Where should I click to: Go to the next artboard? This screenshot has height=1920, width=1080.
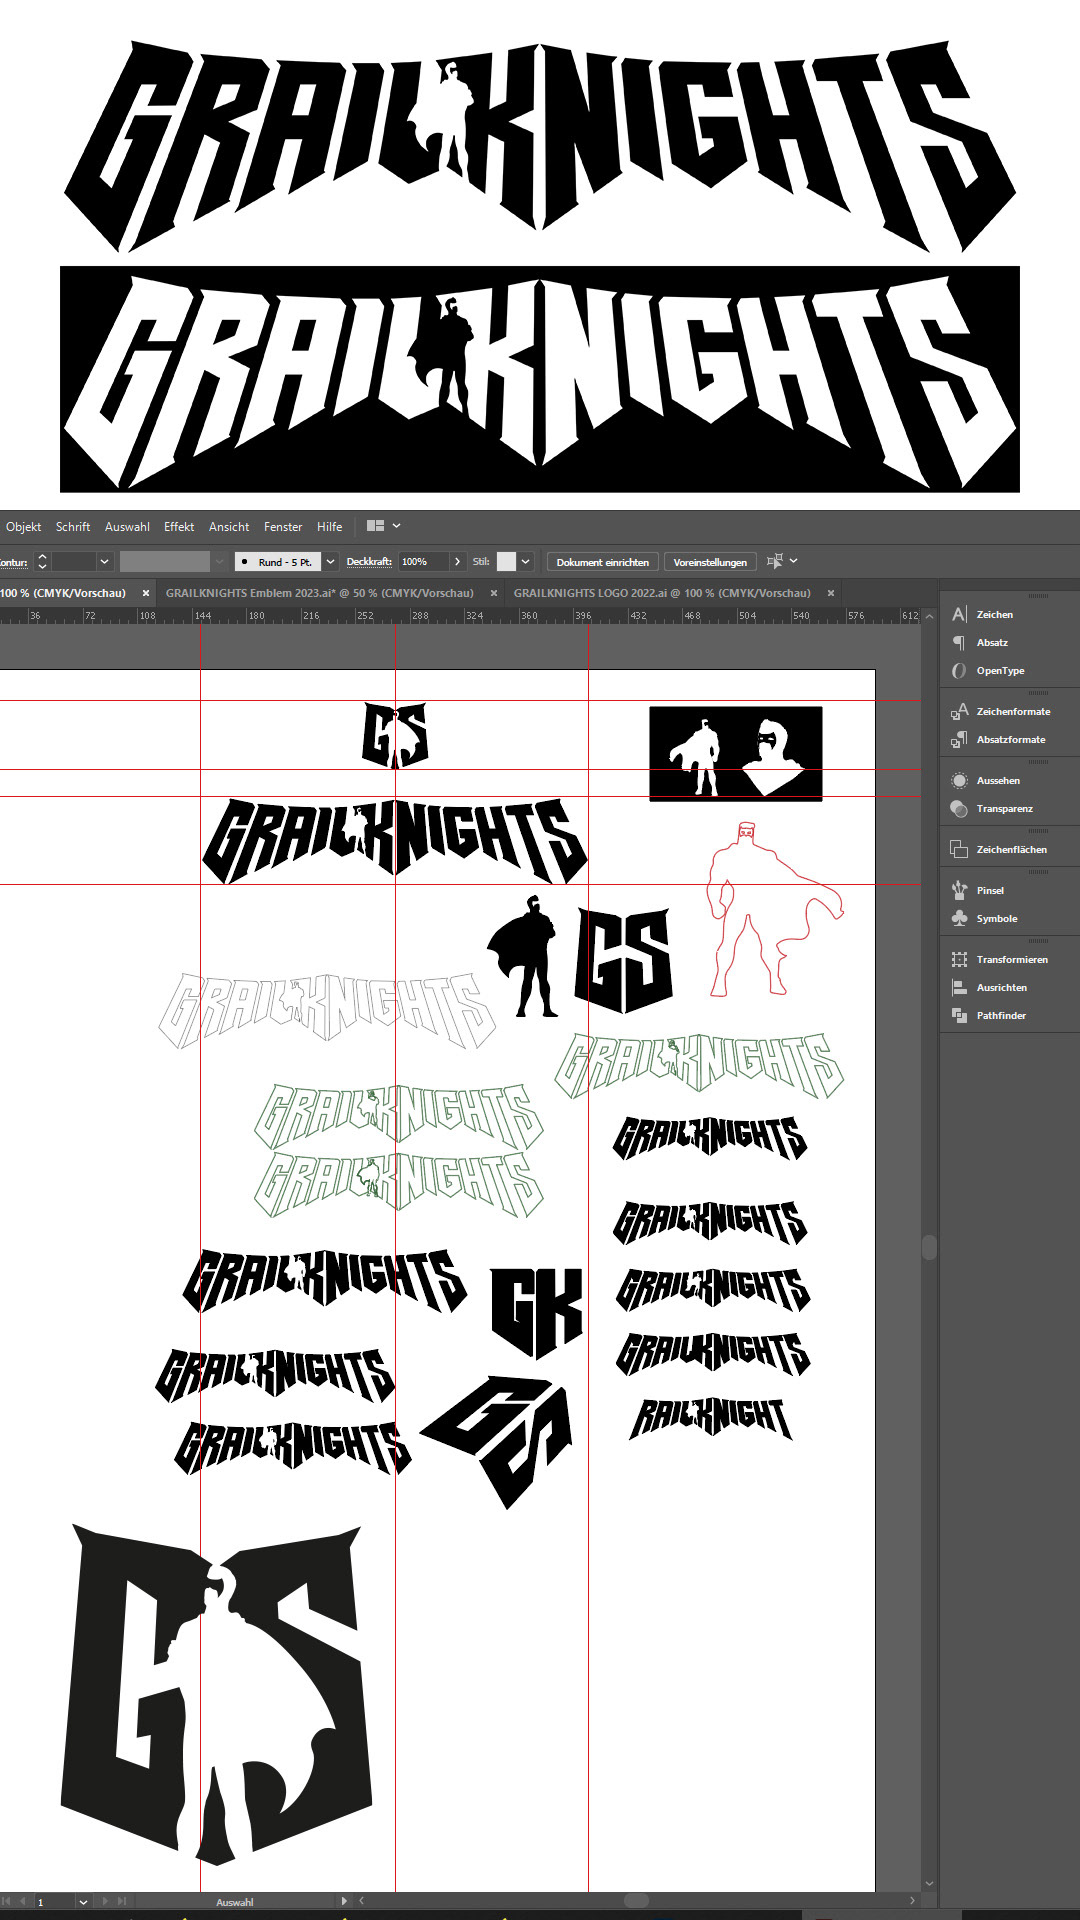click(105, 1901)
